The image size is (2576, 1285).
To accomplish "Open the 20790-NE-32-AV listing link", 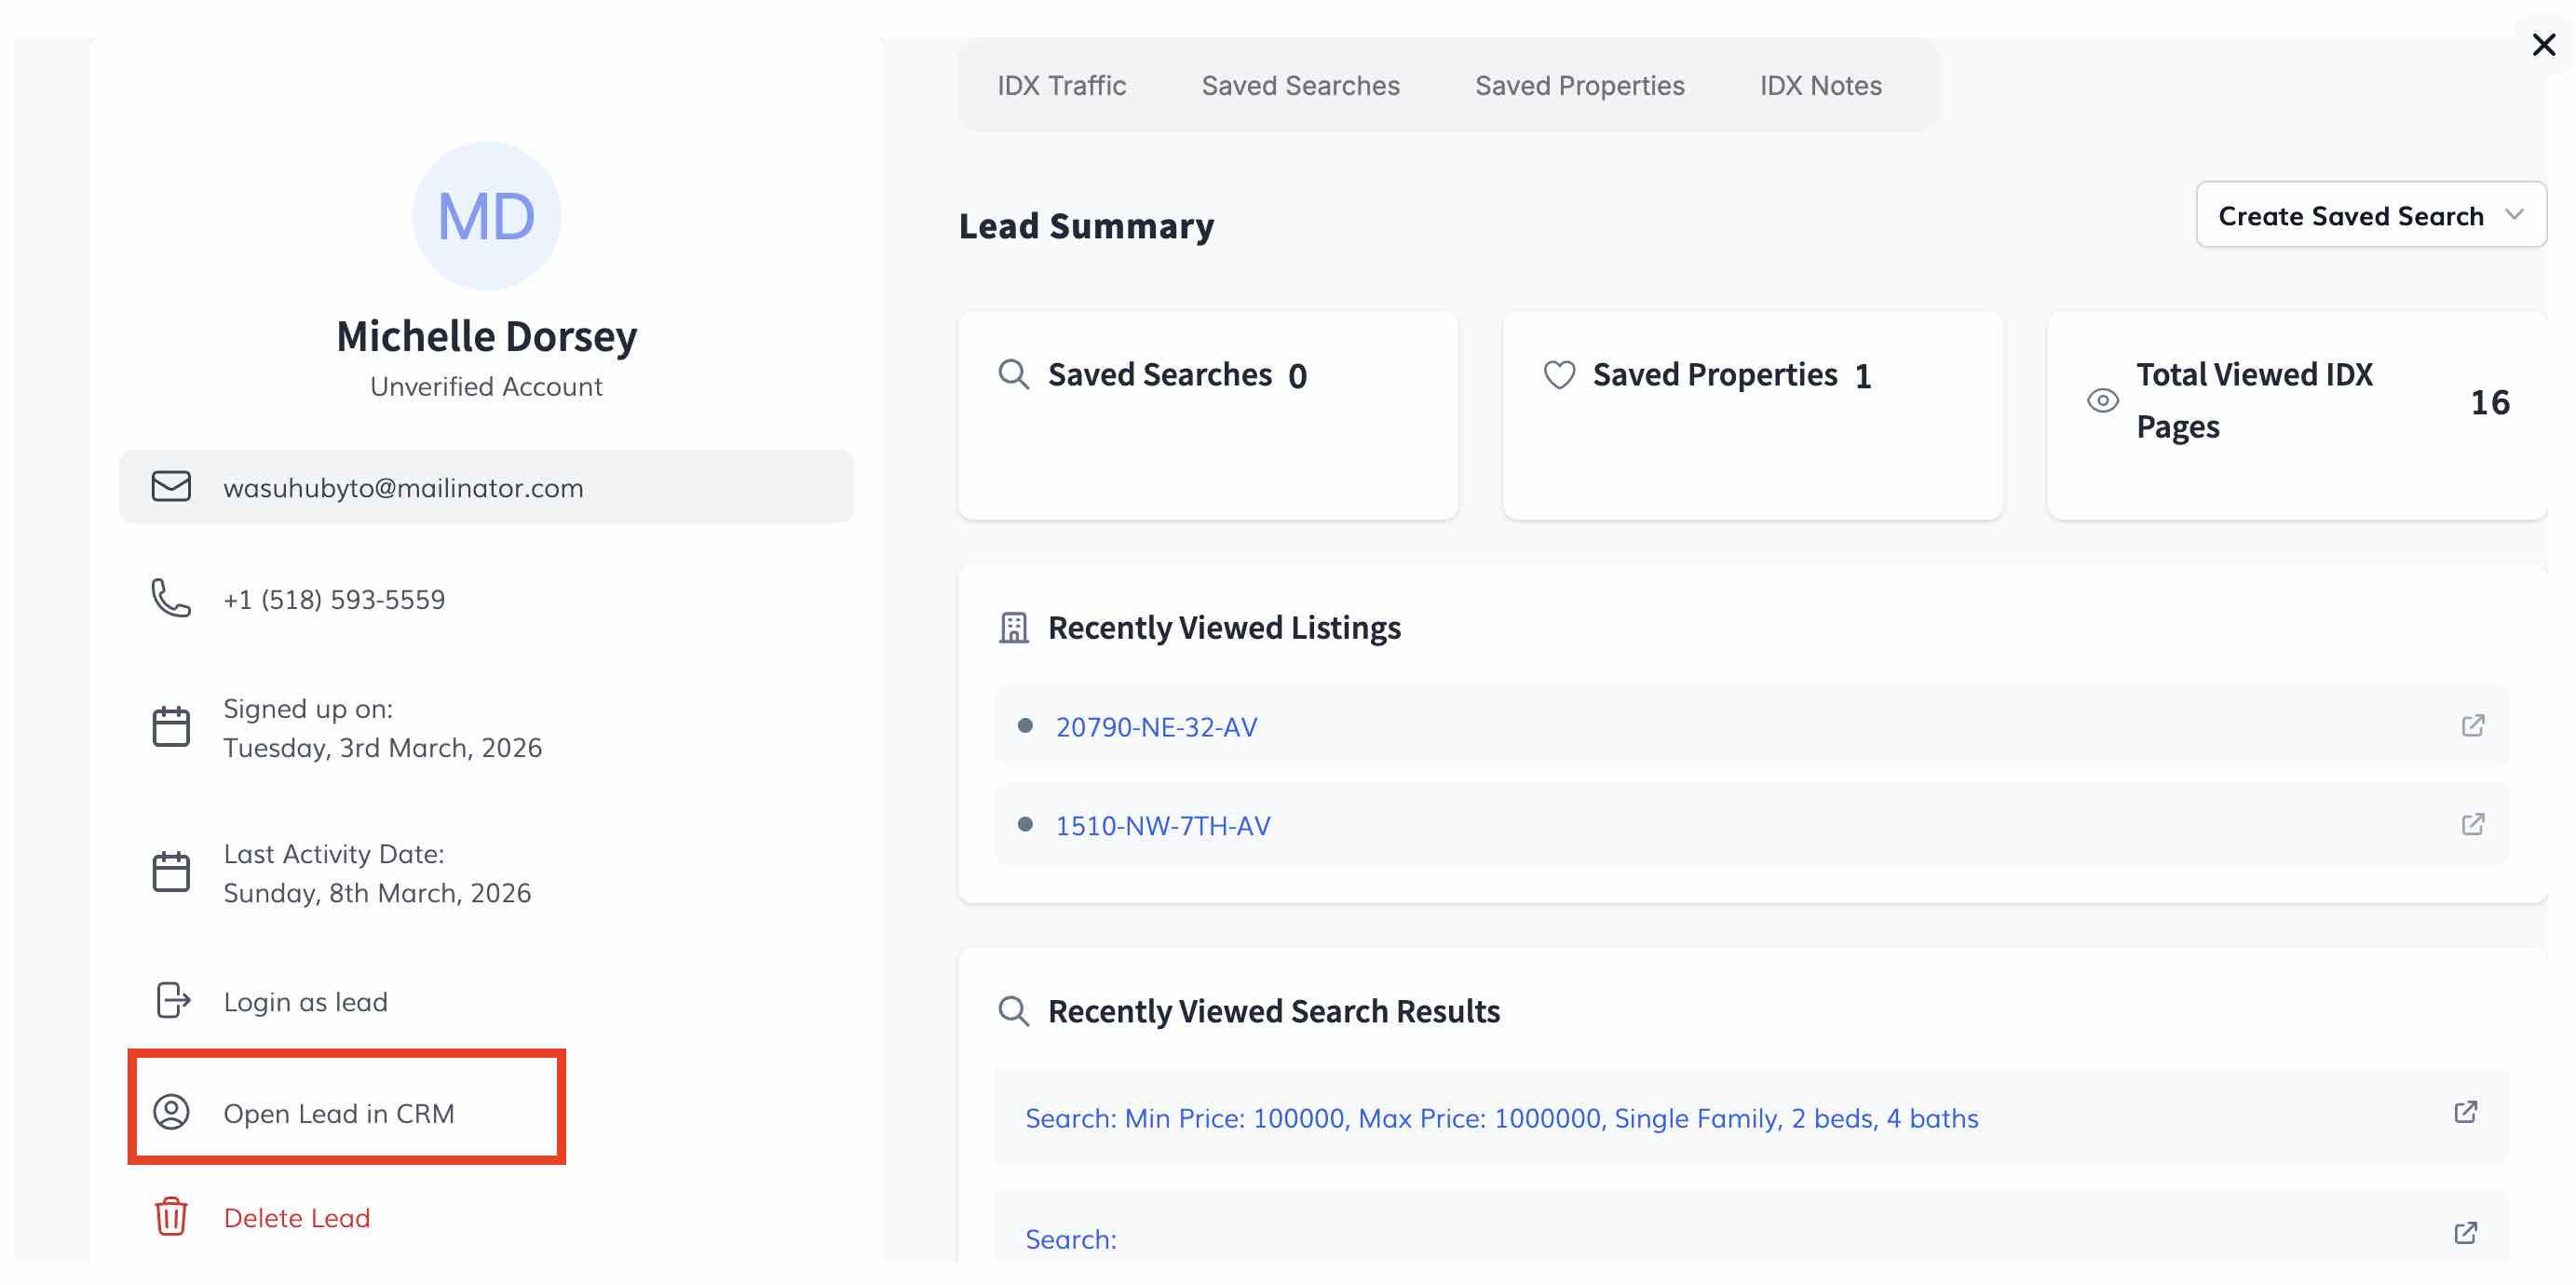I will coord(1156,727).
